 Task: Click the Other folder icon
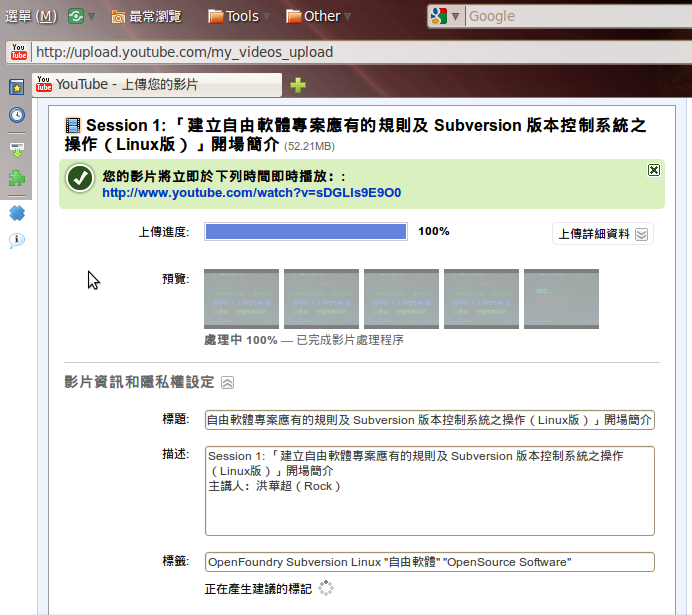(293, 16)
